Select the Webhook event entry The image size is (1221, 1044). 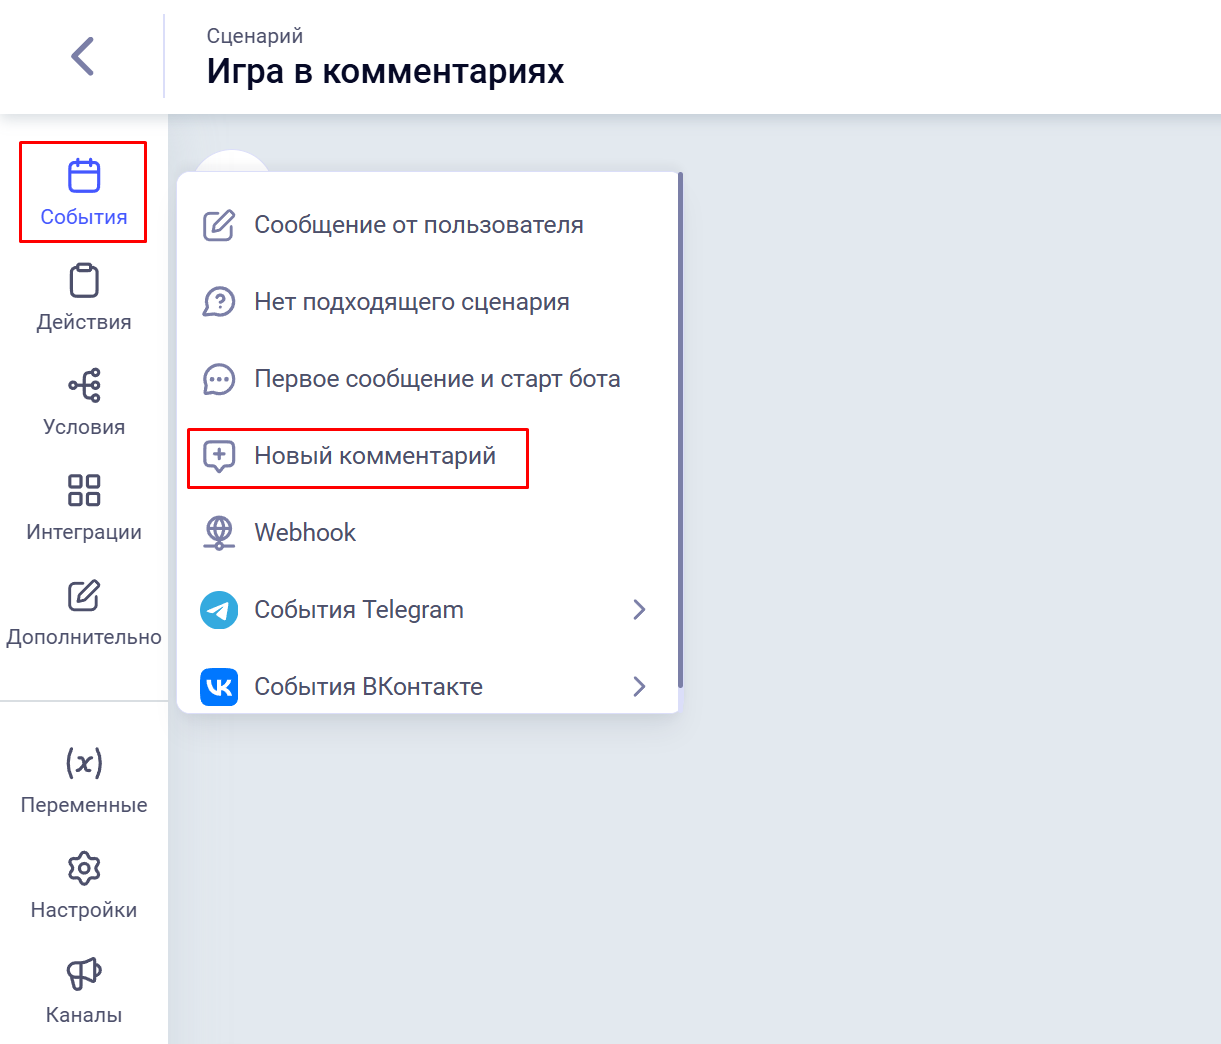click(x=305, y=533)
